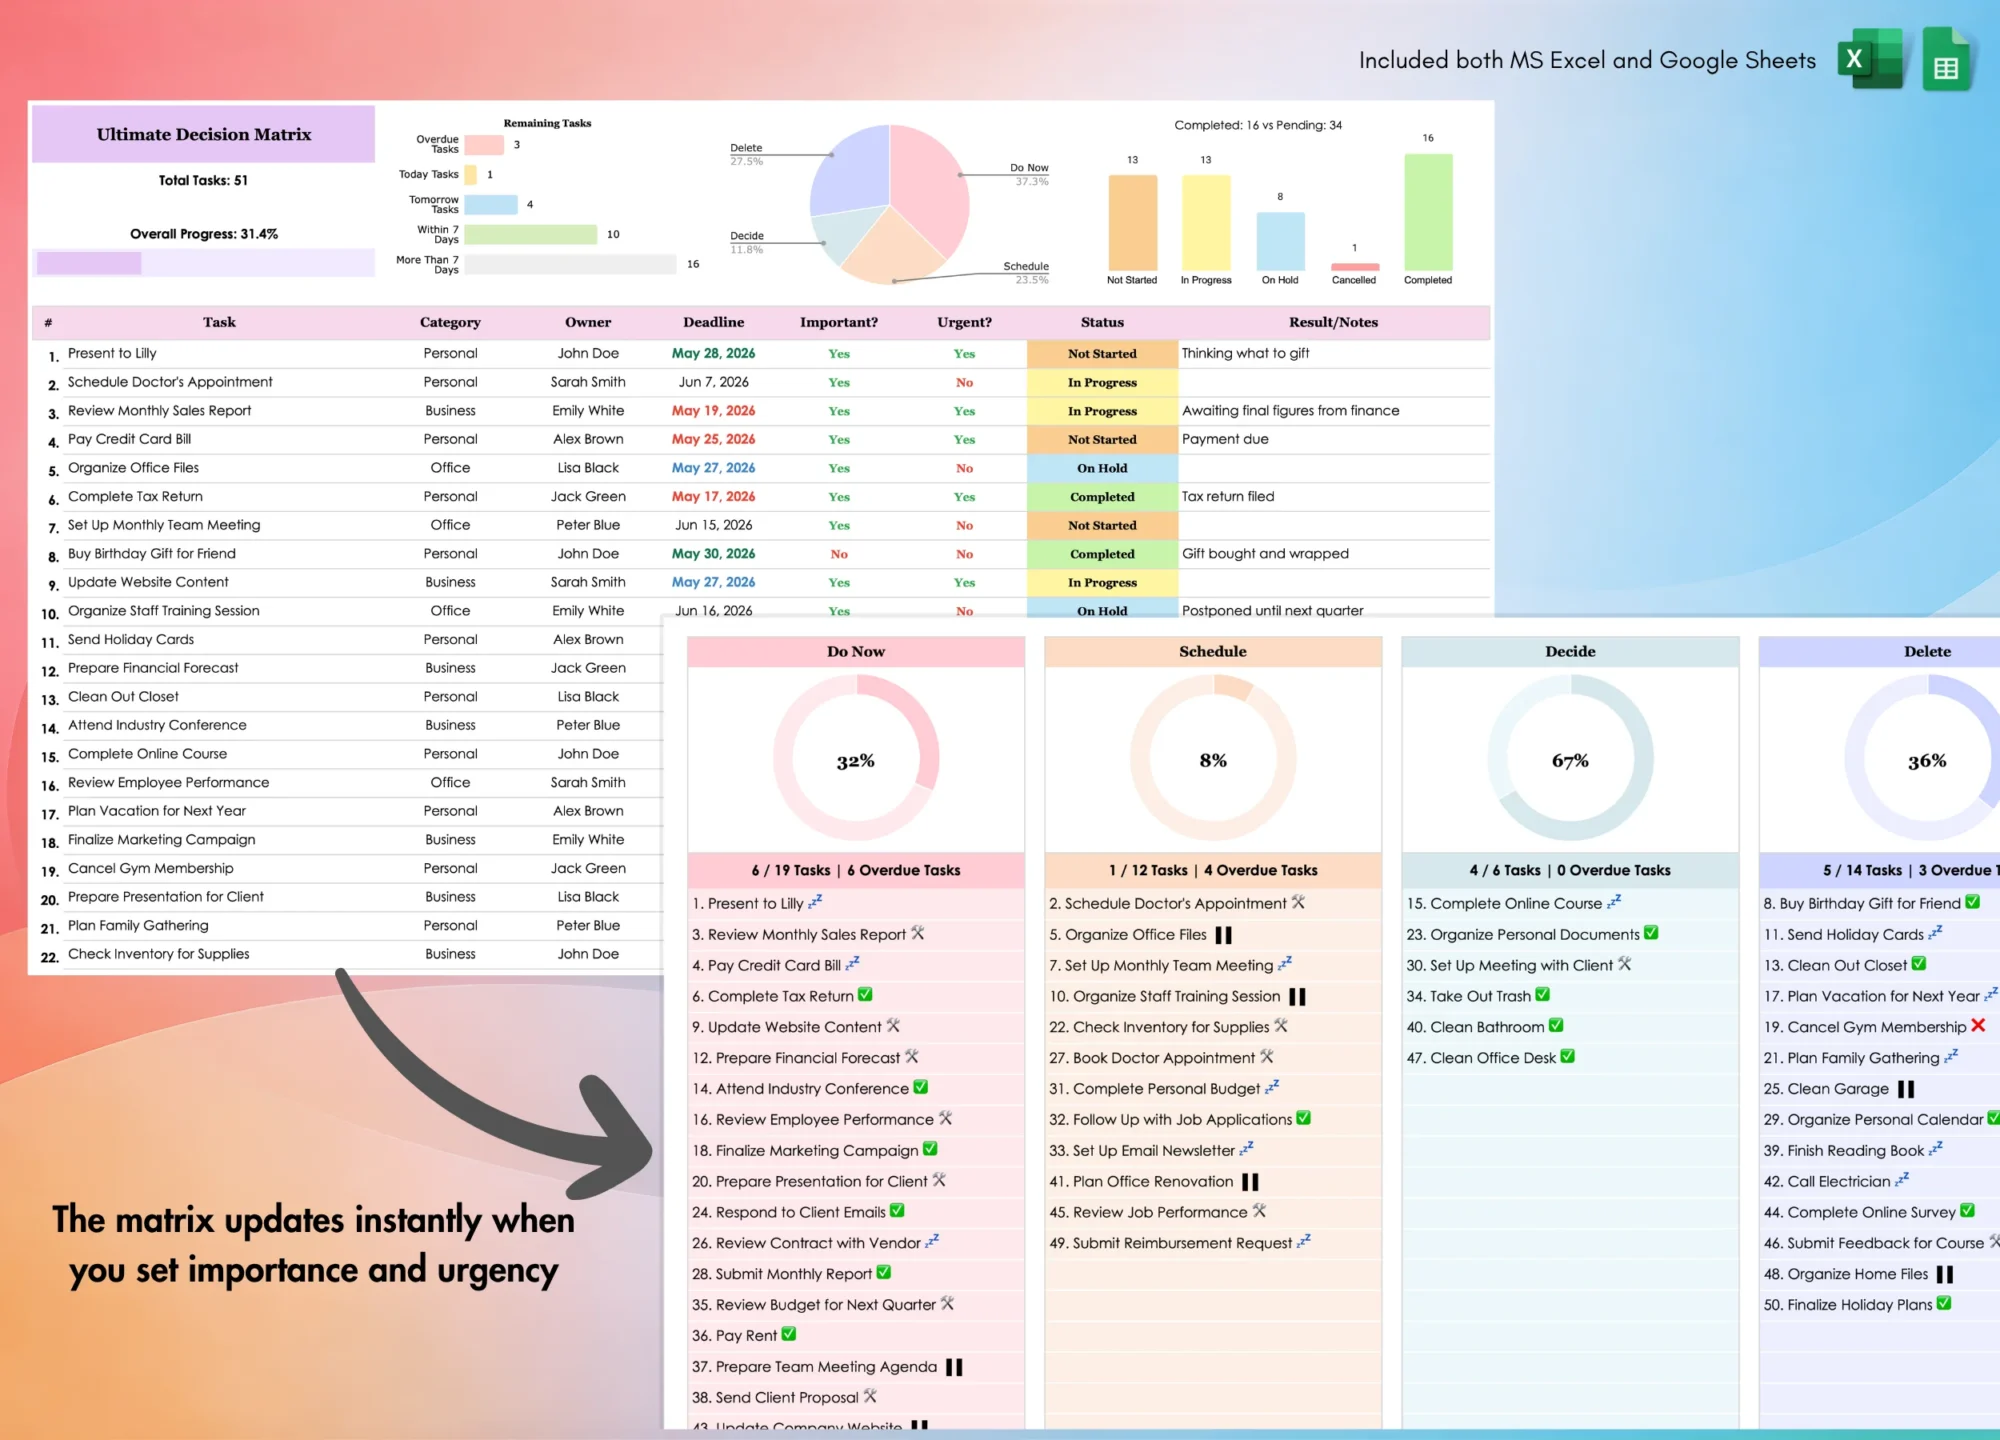This screenshot has width=2000, height=1440.
Task: Click pause icon beside Prepare Team Meeting Agenda
Action: coord(954,1367)
